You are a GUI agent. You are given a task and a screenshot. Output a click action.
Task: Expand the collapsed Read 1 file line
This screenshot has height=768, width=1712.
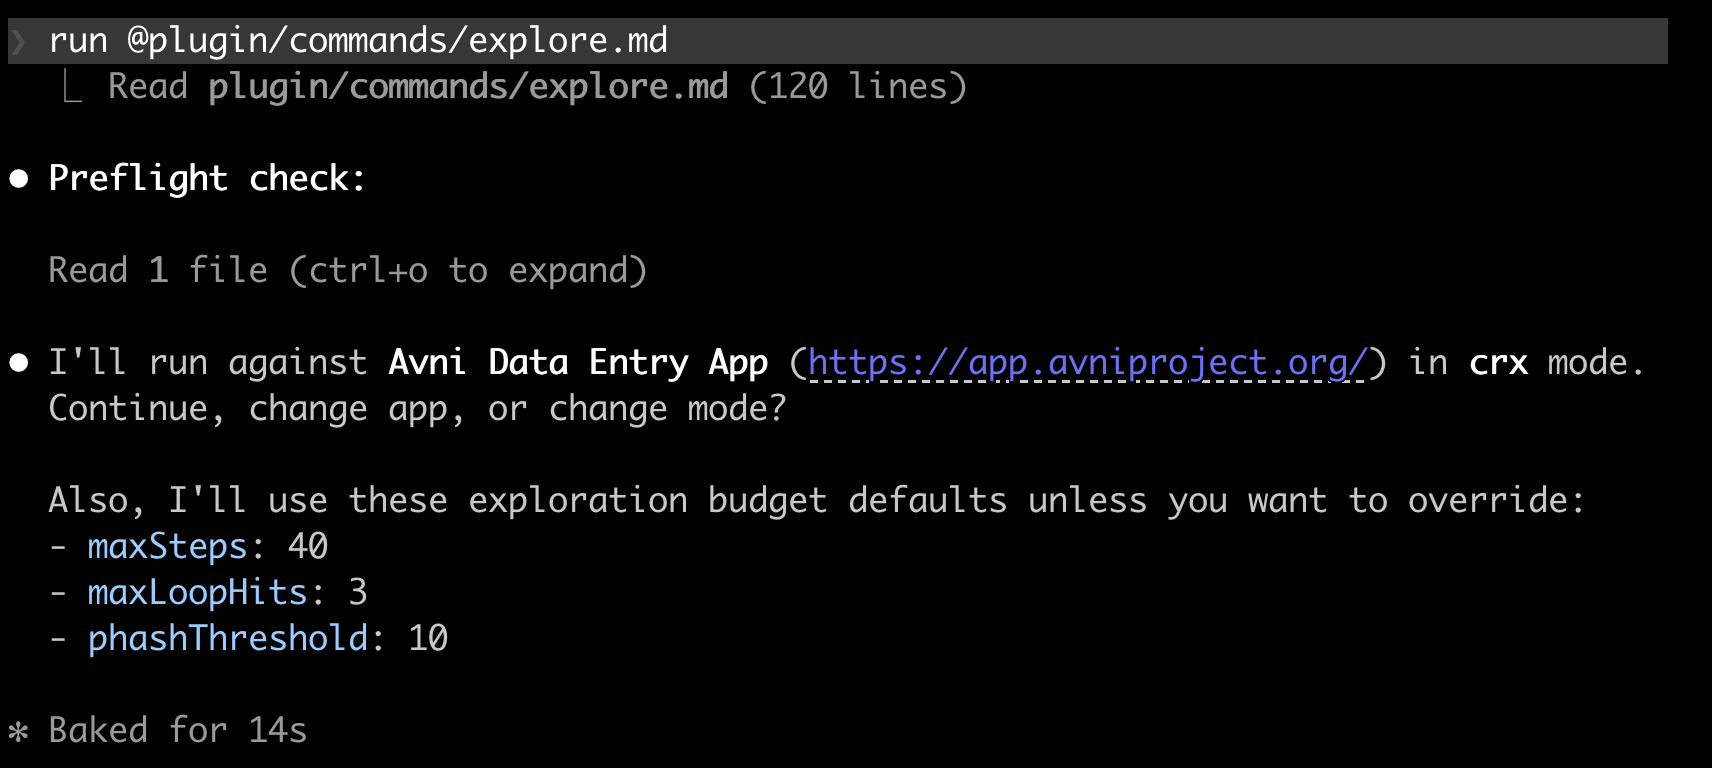[348, 270]
